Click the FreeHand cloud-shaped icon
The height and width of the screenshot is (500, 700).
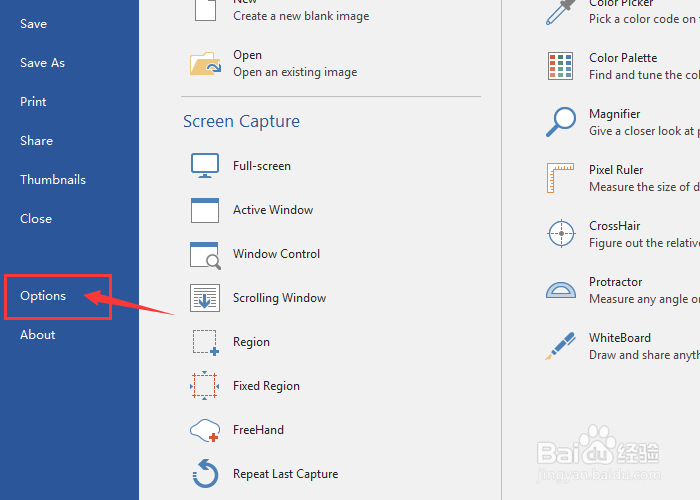pyautogui.click(x=205, y=430)
